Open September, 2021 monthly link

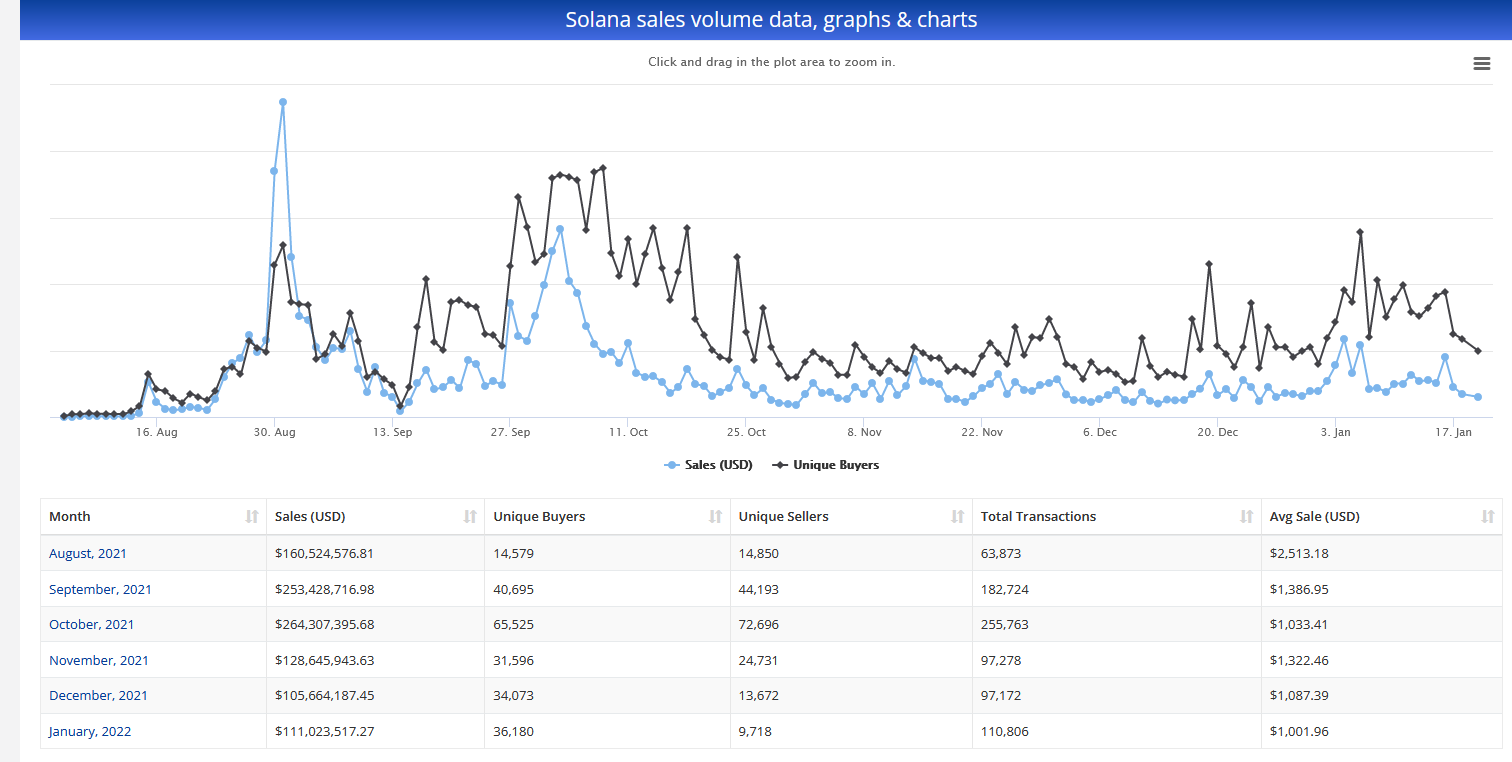point(100,589)
